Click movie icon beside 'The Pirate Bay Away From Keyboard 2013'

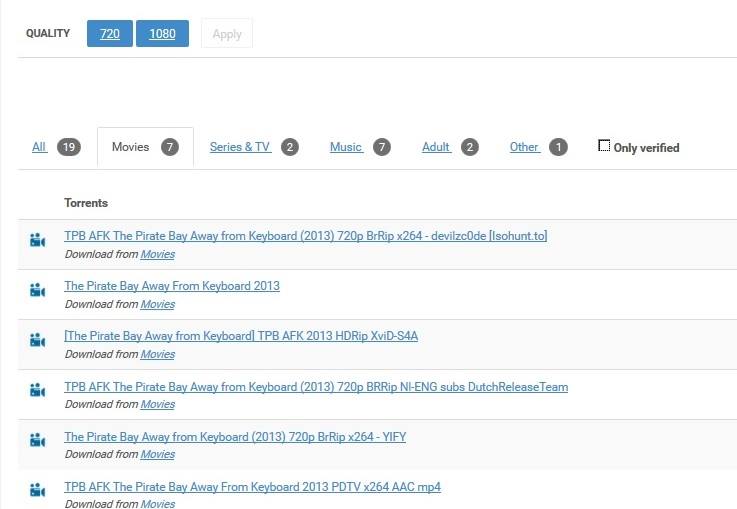[x=38, y=290]
